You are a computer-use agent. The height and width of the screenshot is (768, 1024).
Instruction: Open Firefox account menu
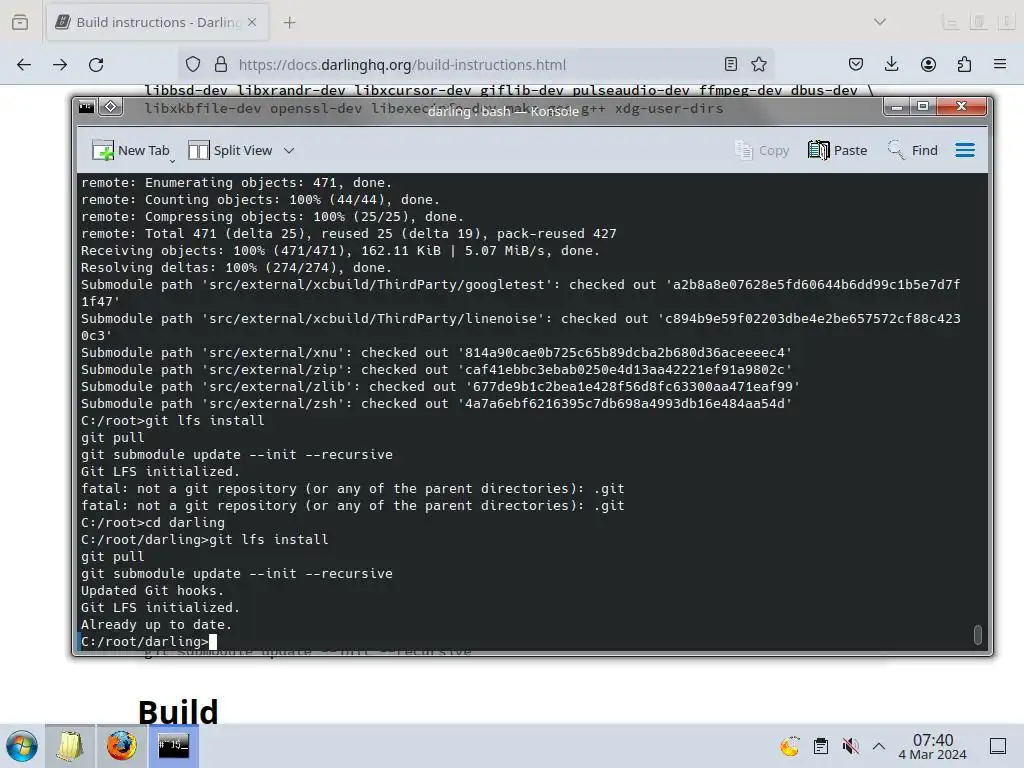pyautogui.click(x=928, y=65)
